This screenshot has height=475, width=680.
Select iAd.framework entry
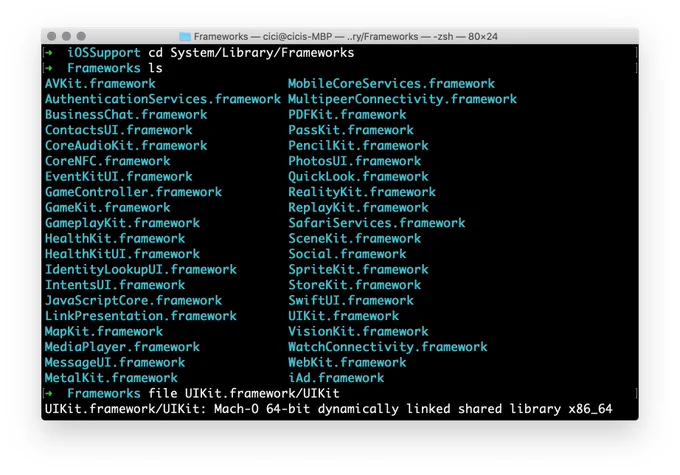click(x=336, y=378)
